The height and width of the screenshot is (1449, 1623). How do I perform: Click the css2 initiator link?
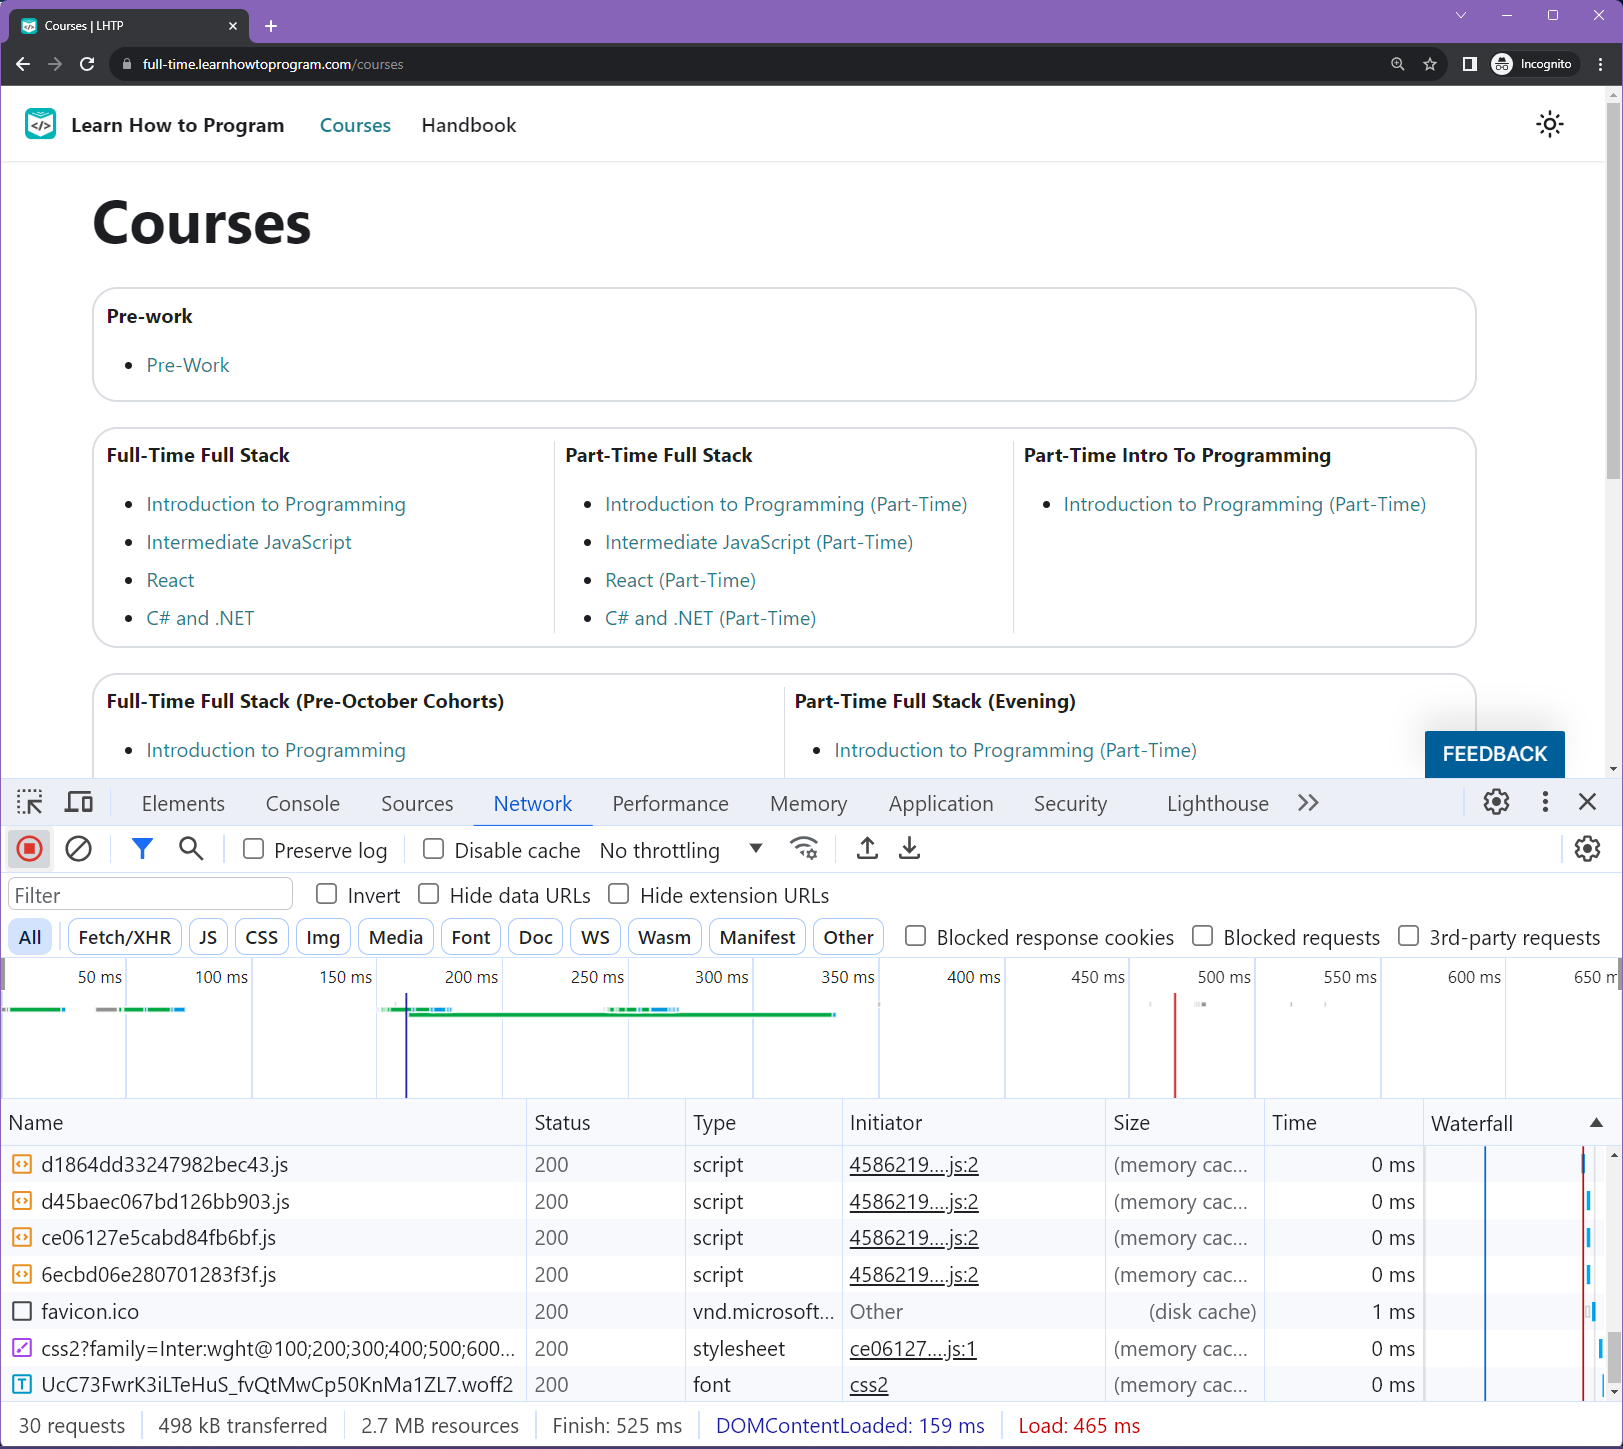869,1385
